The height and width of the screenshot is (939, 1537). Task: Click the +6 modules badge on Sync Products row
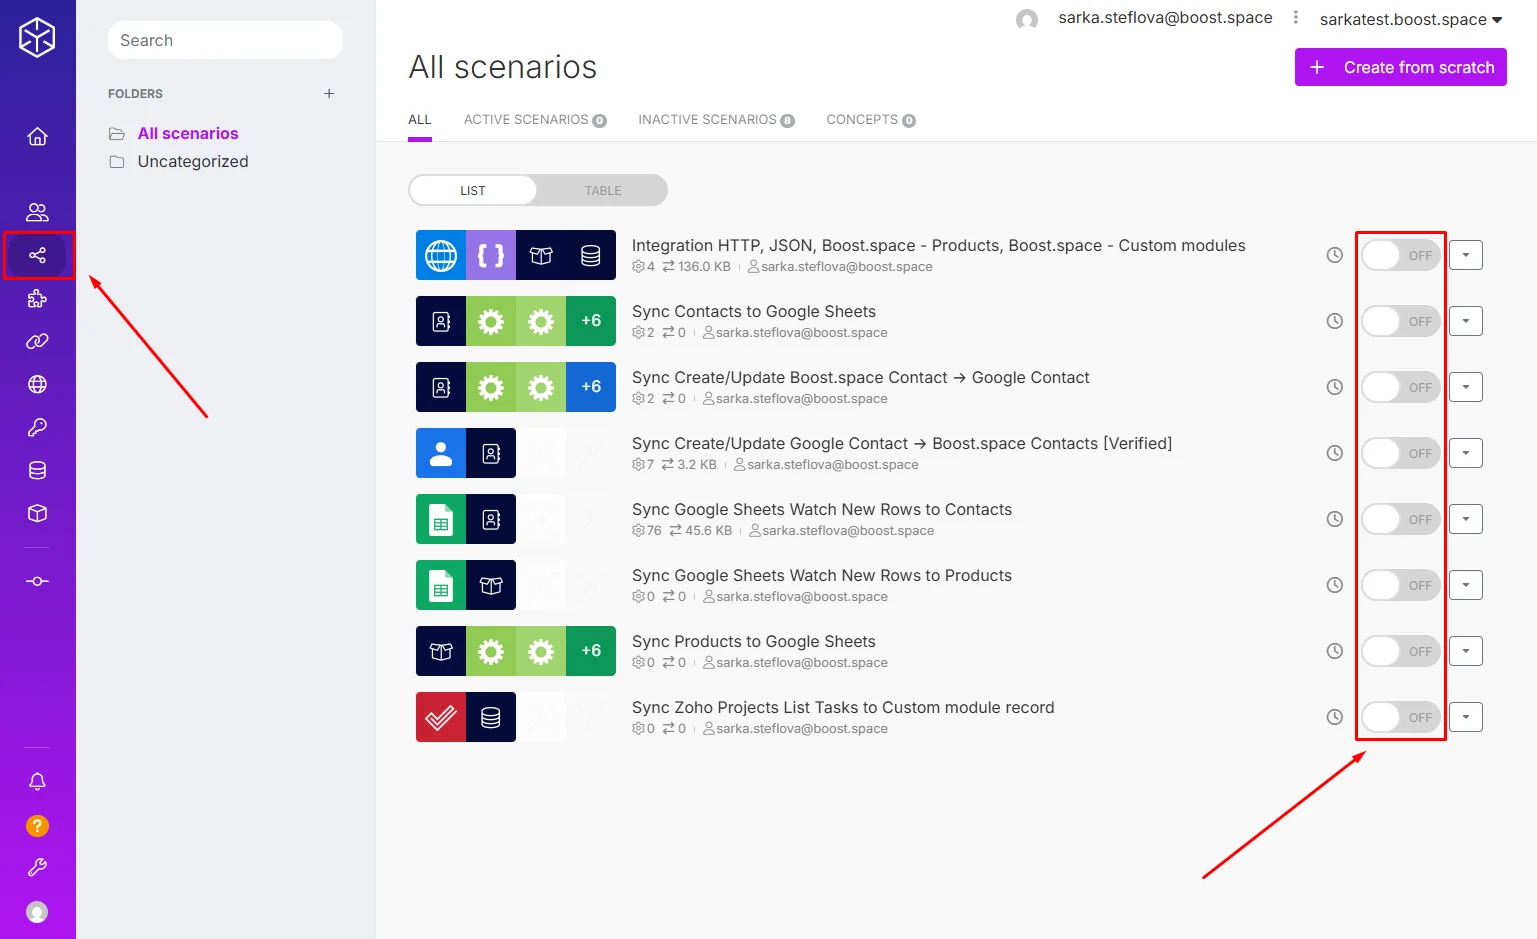pyautogui.click(x=591, y=651)
